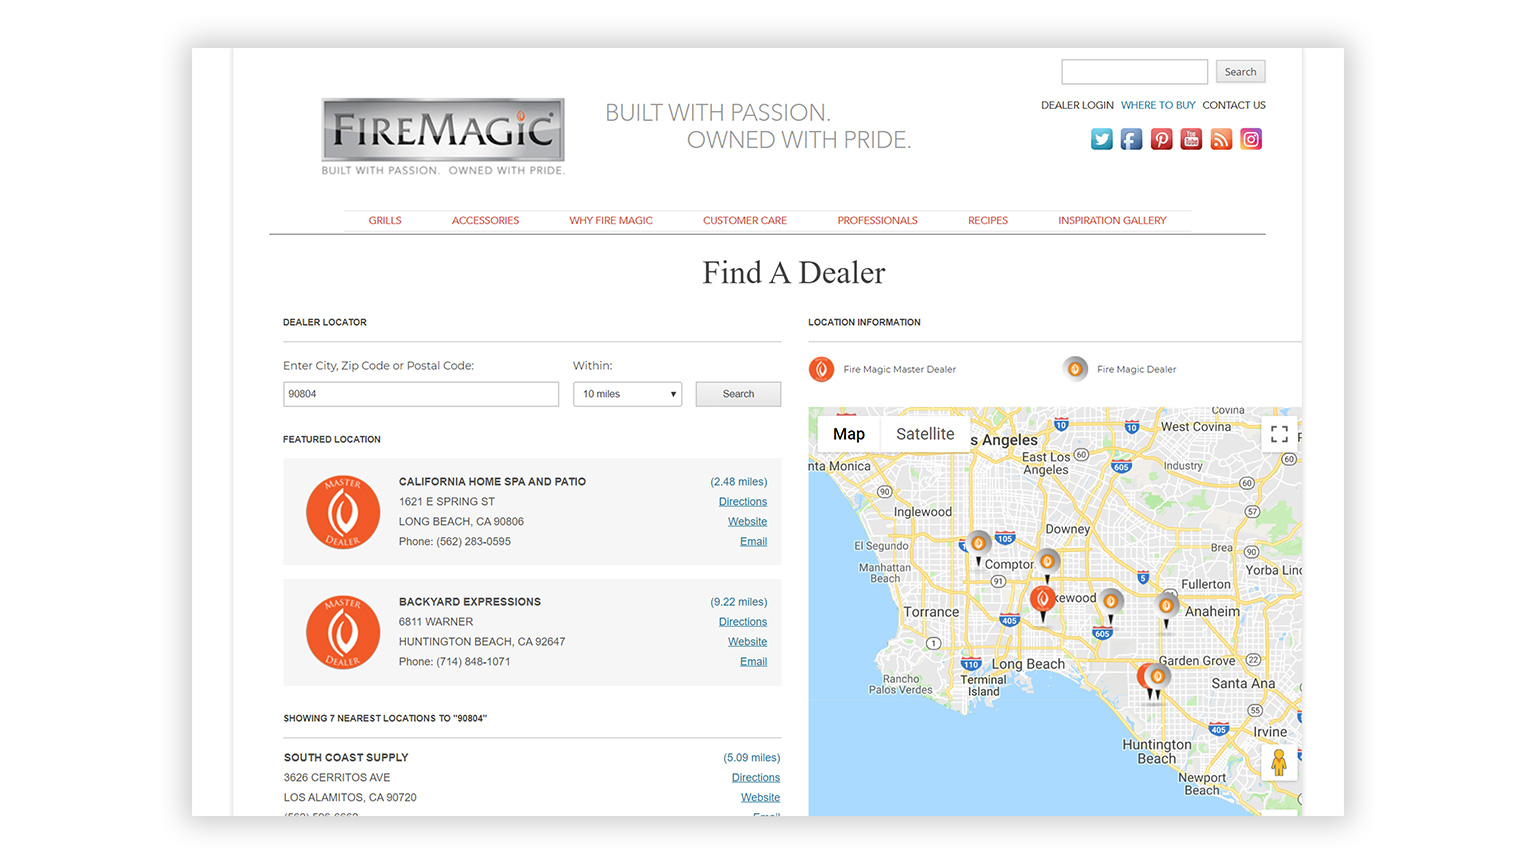Image resolution: width=1536 pixels, height=864 pixels.
Task: Open the Why Fire Magic menu
Action: pos(611,220)
